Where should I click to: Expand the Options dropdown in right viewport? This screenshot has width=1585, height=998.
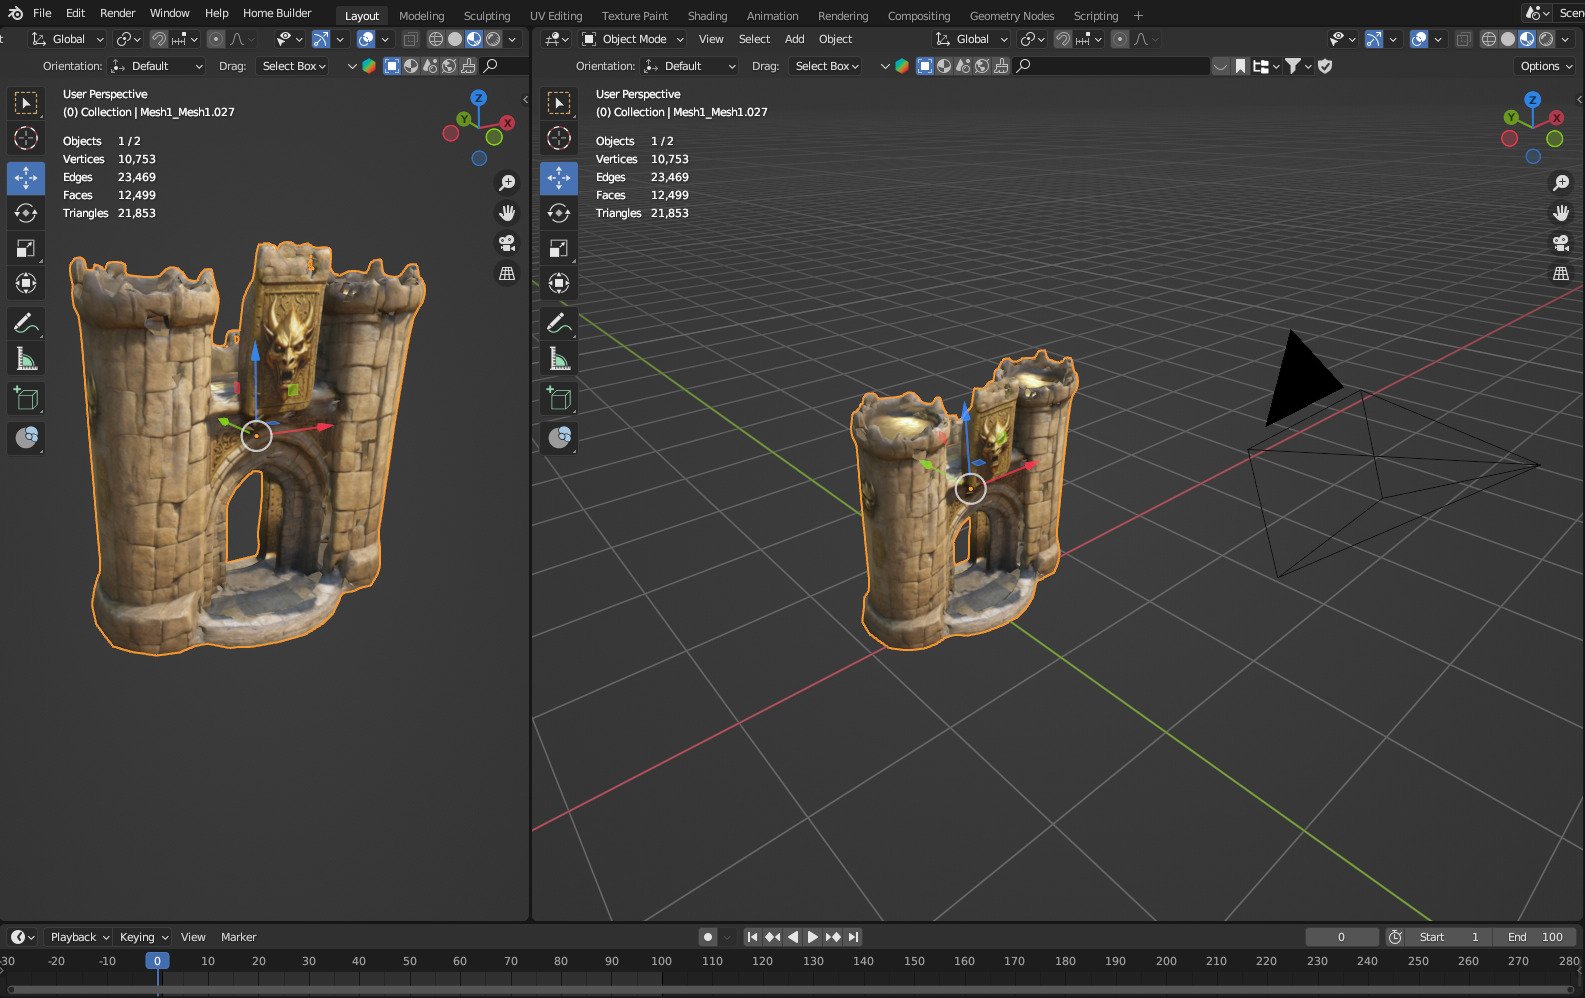point(1546,66)
